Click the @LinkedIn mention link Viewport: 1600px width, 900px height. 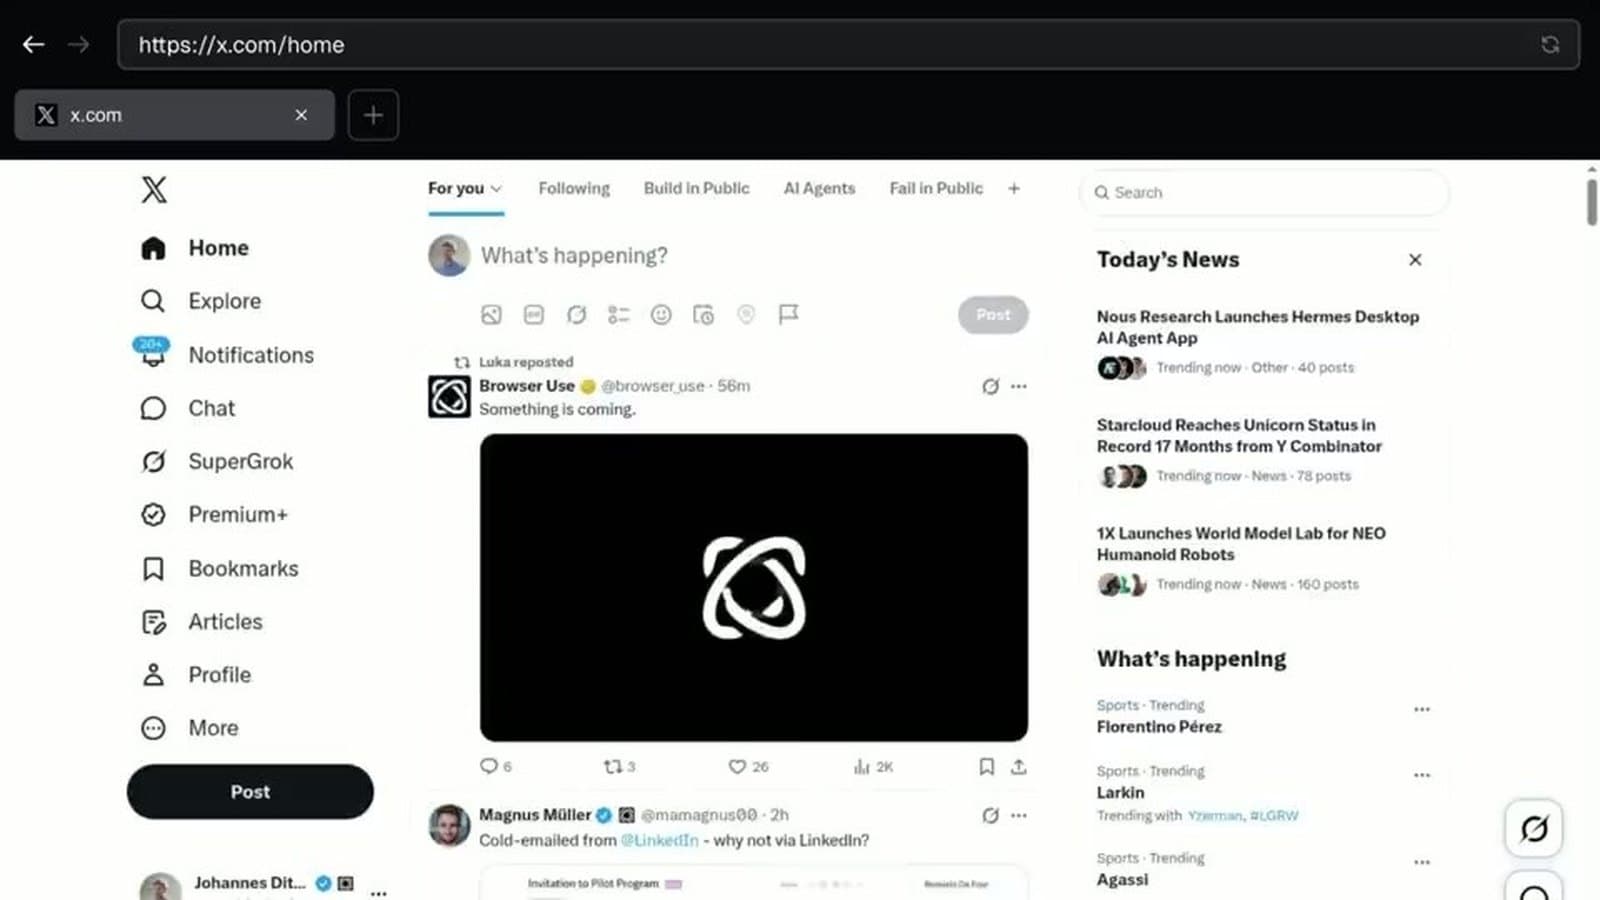[659, 840]
